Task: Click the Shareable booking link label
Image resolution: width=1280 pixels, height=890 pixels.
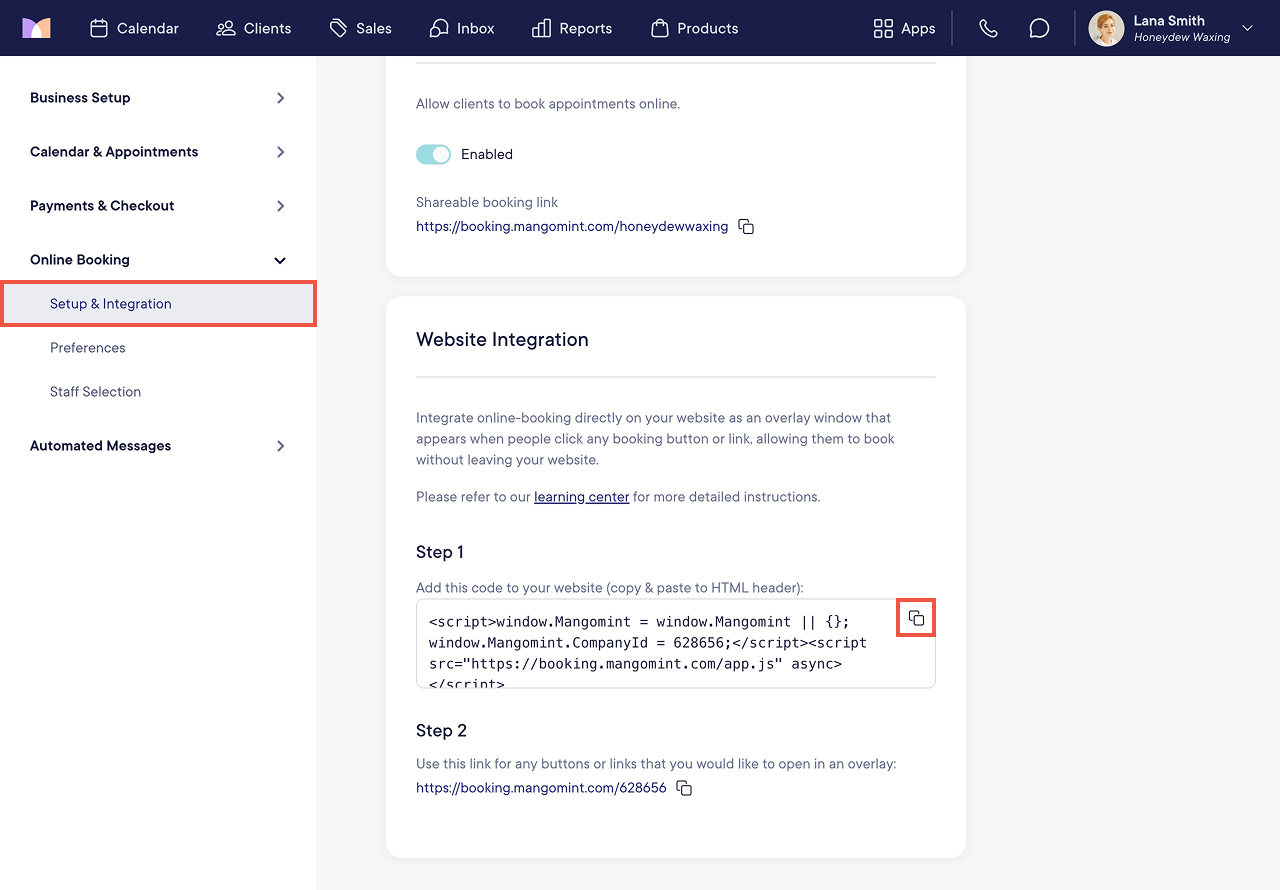Action: [x=487, y=202]
